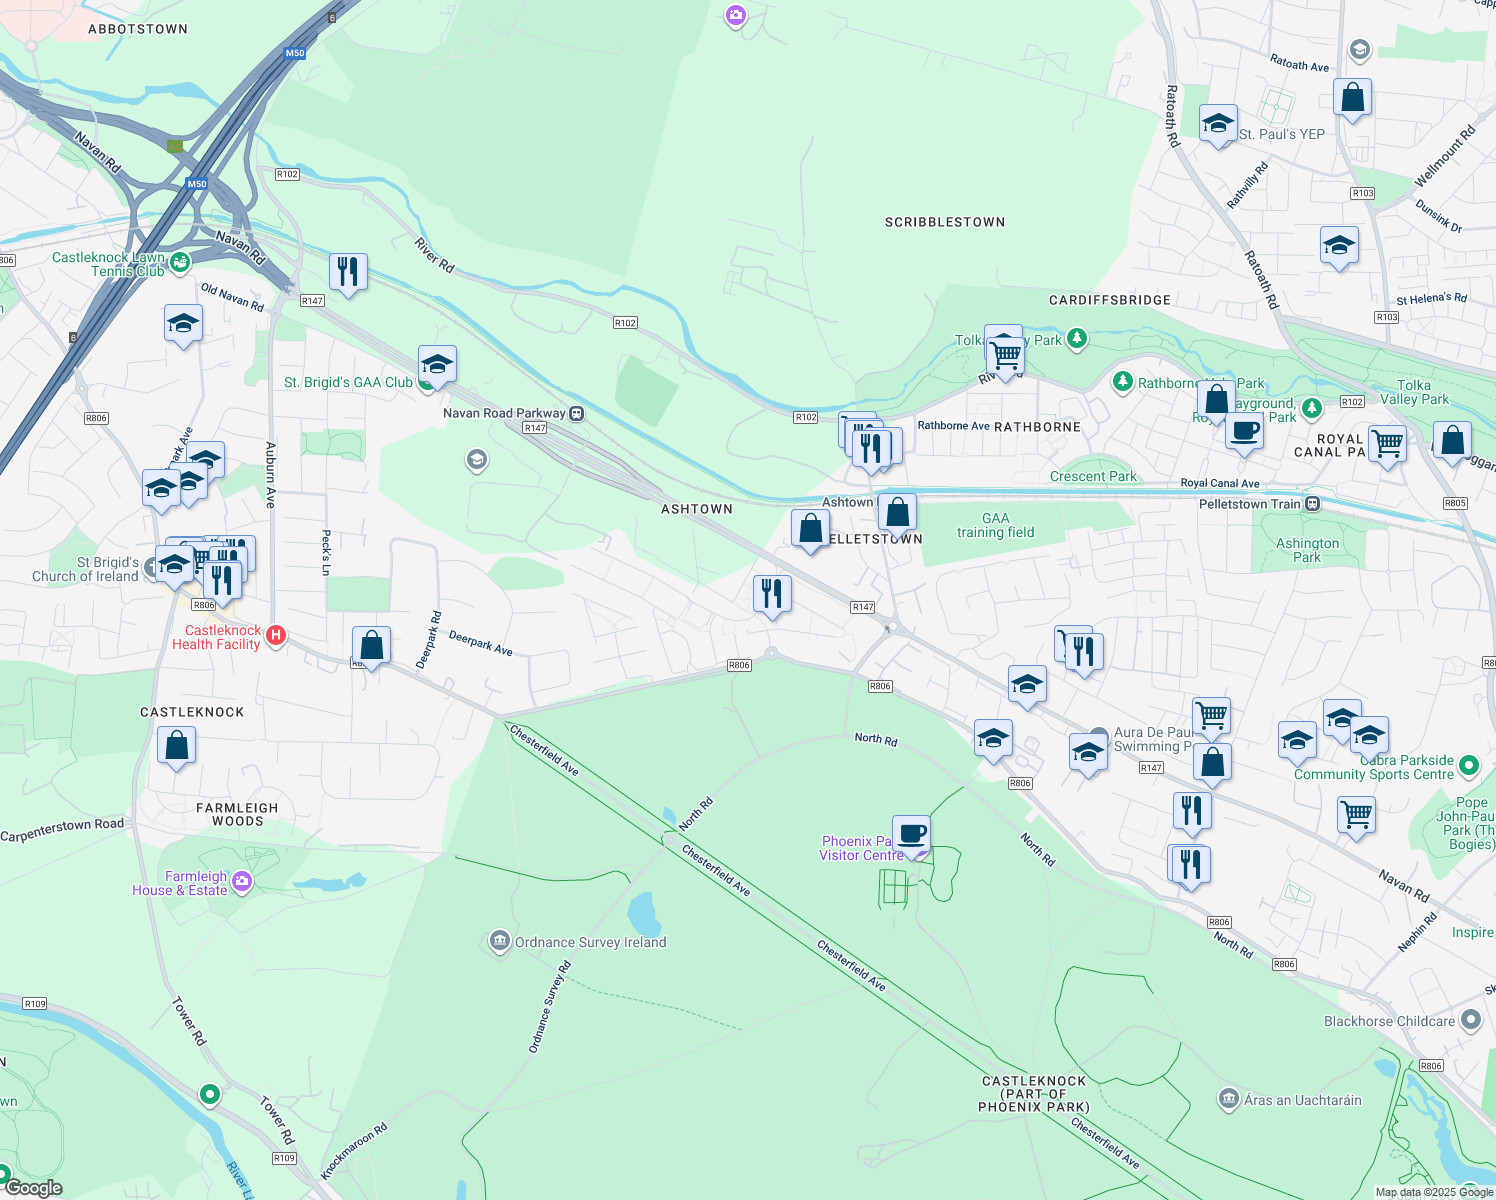Click the Castleknock Lawn Tennis Club icon
The width and height of the screenshot is (1496, 1200).
pyautogui.click(x=180, y=263)
